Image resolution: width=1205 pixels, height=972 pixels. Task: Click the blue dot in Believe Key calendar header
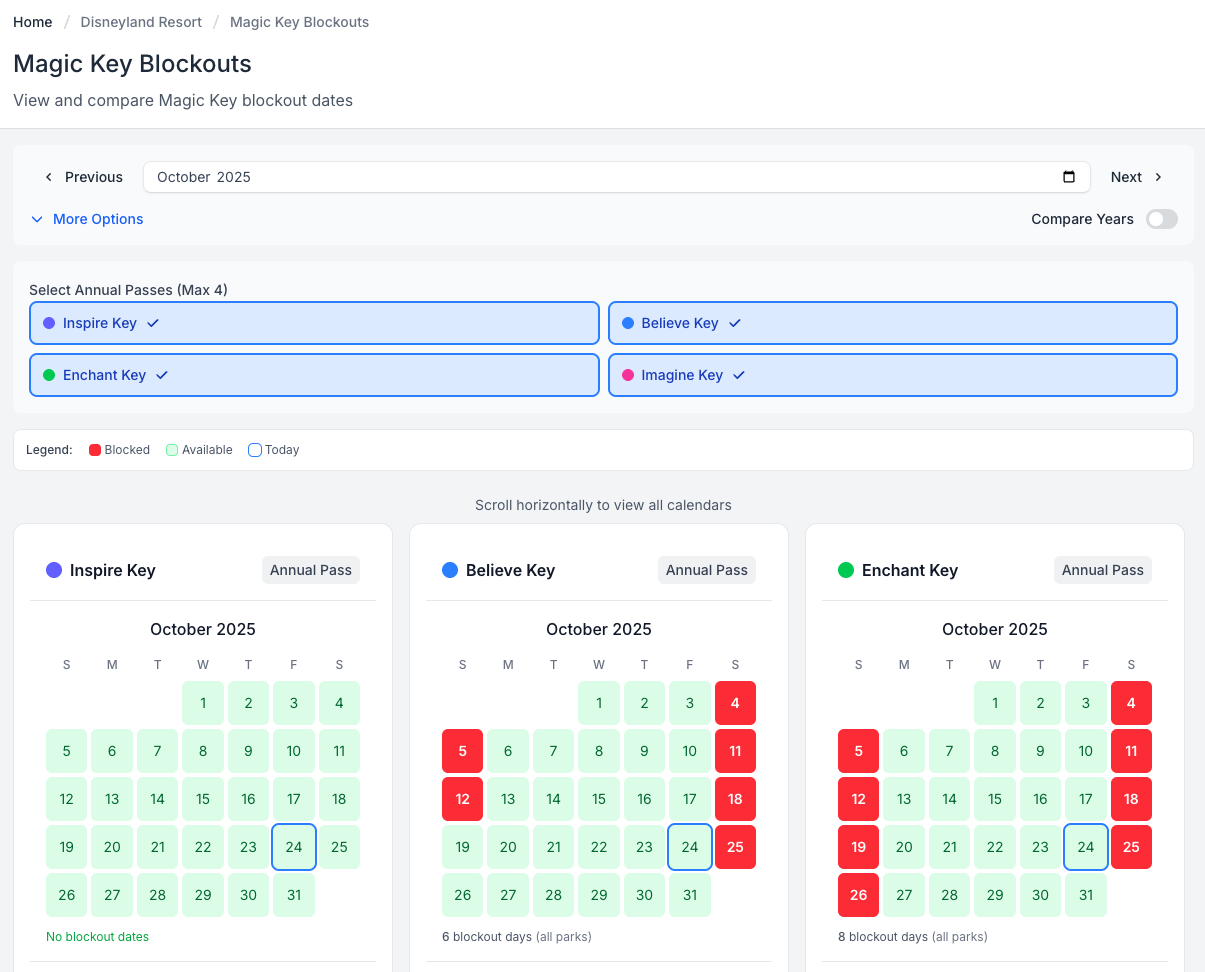point(450,570)
